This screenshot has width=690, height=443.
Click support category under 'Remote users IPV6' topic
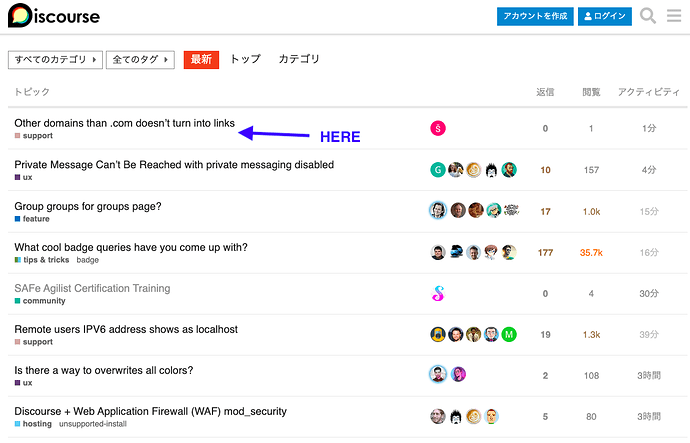(x=33, y=342)
